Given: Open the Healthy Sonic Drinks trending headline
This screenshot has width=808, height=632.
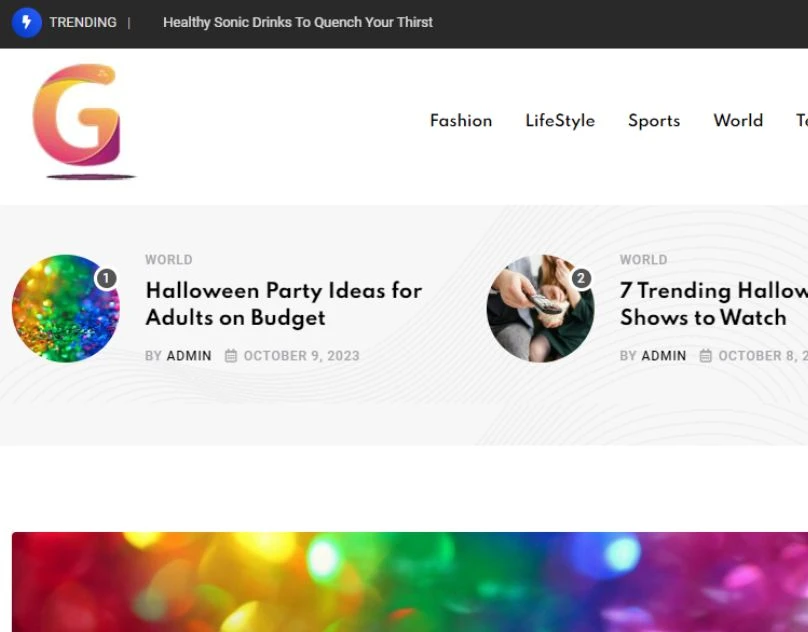Looking at the screenshot, I should coord(298,22).
